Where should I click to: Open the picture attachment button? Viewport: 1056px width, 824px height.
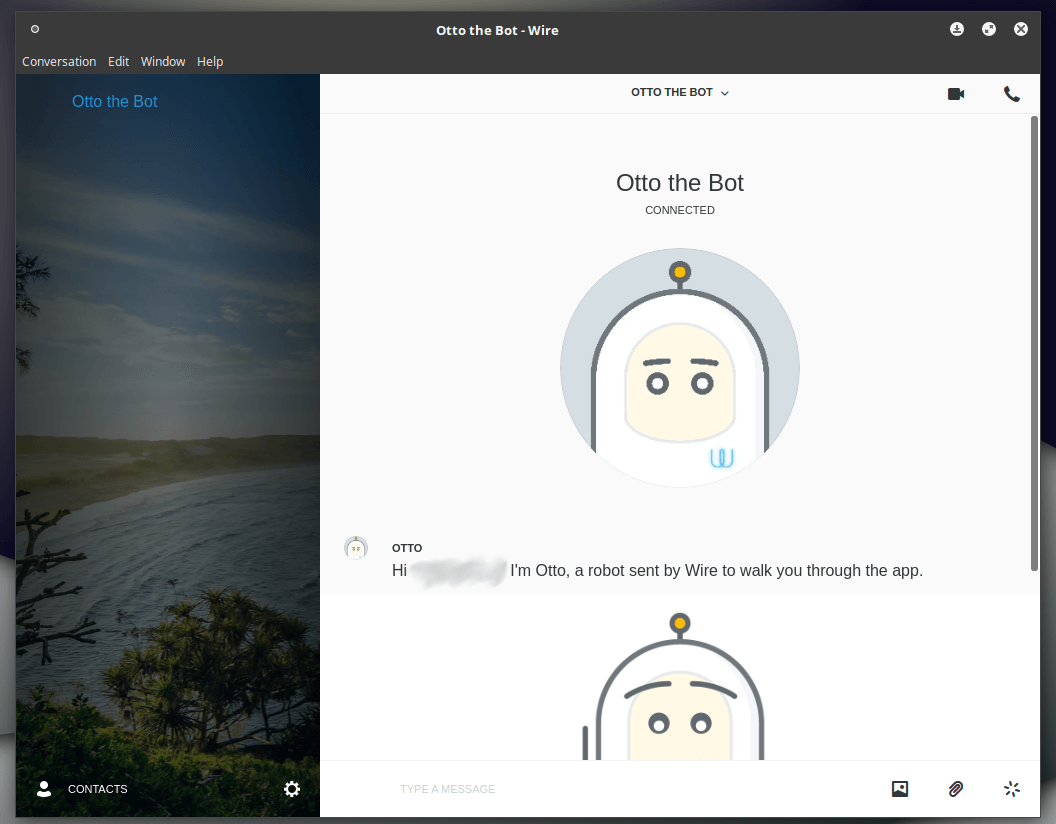pos(900,788)
